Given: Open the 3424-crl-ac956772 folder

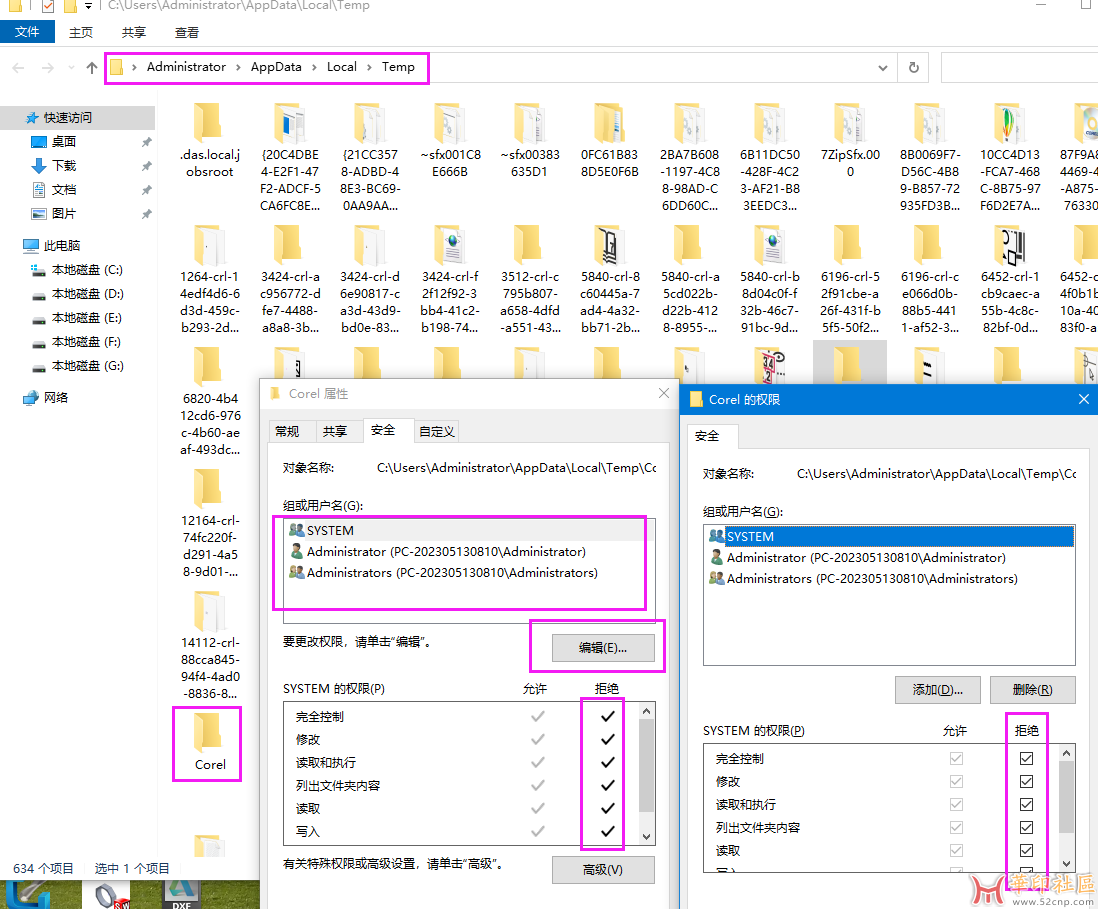Looking at the screenshot, I should (290, 279).
